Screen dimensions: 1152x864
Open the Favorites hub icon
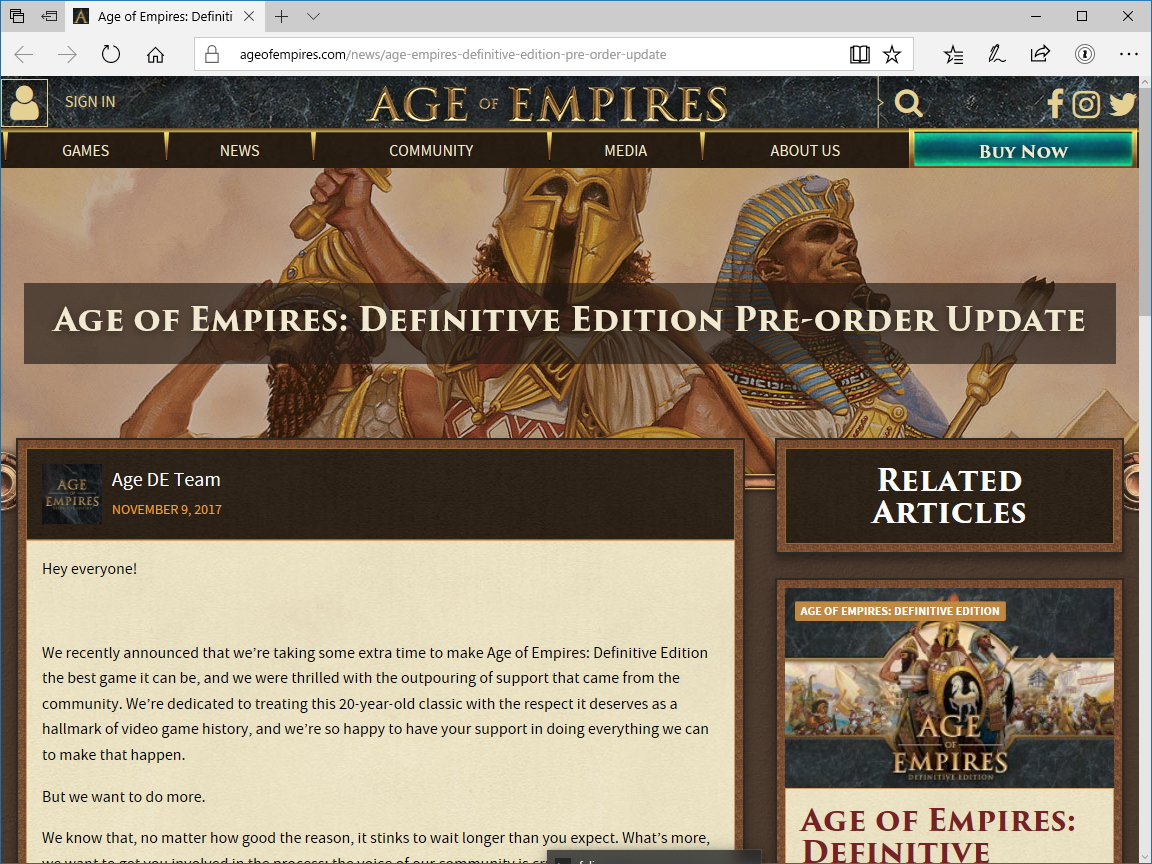953,54
